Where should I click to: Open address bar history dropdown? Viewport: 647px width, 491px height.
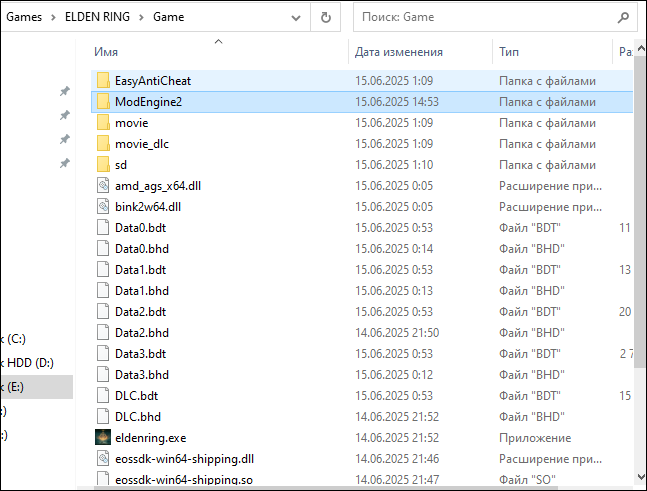296,18
